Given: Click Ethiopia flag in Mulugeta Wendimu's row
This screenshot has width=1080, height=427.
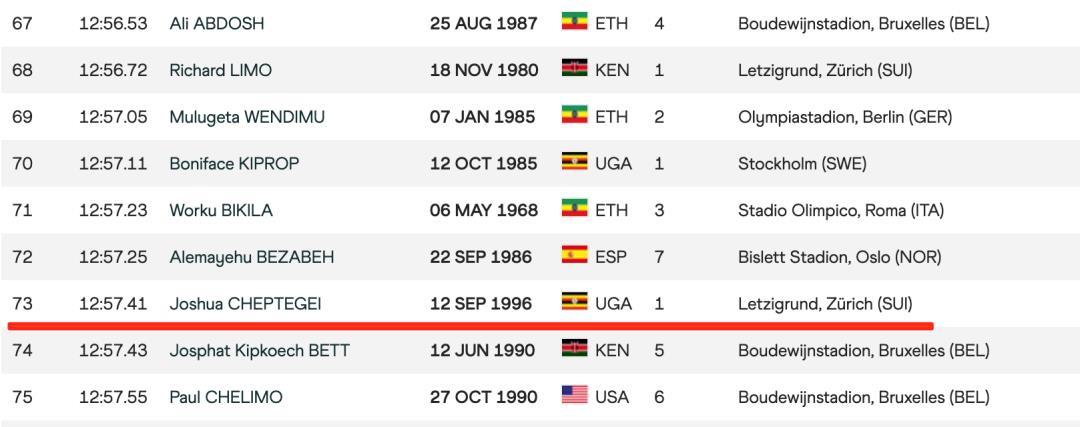Looking at the screenshot, I should [x=574, y=116].
